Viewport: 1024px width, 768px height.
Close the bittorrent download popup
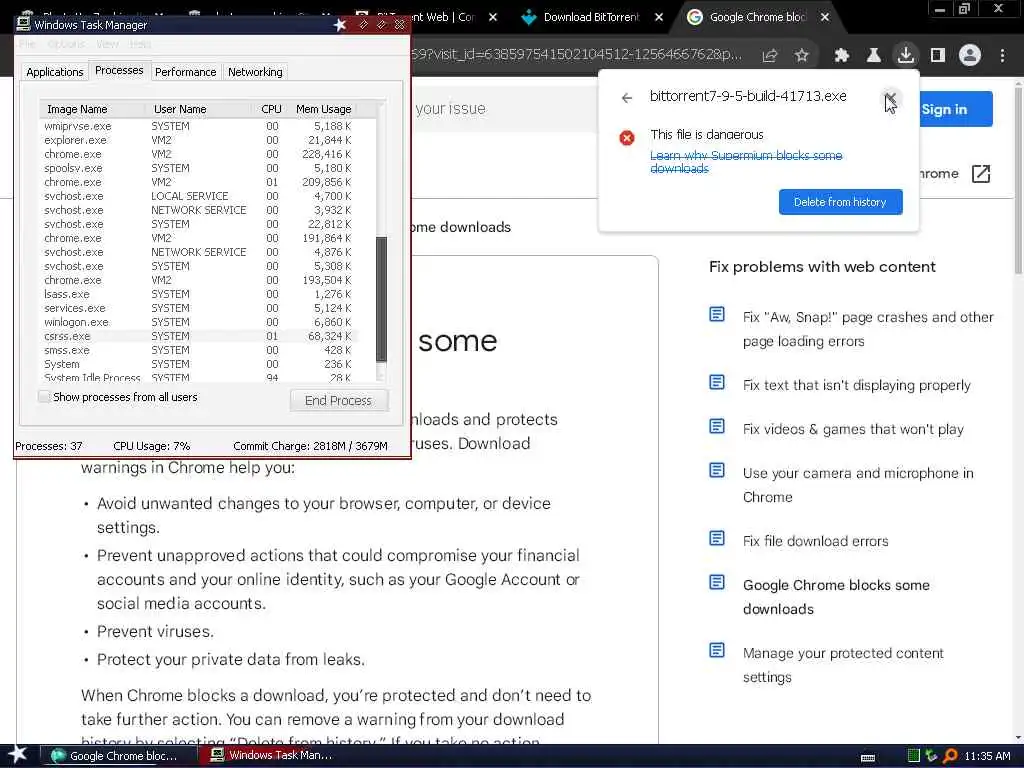(x=889, y=98)
